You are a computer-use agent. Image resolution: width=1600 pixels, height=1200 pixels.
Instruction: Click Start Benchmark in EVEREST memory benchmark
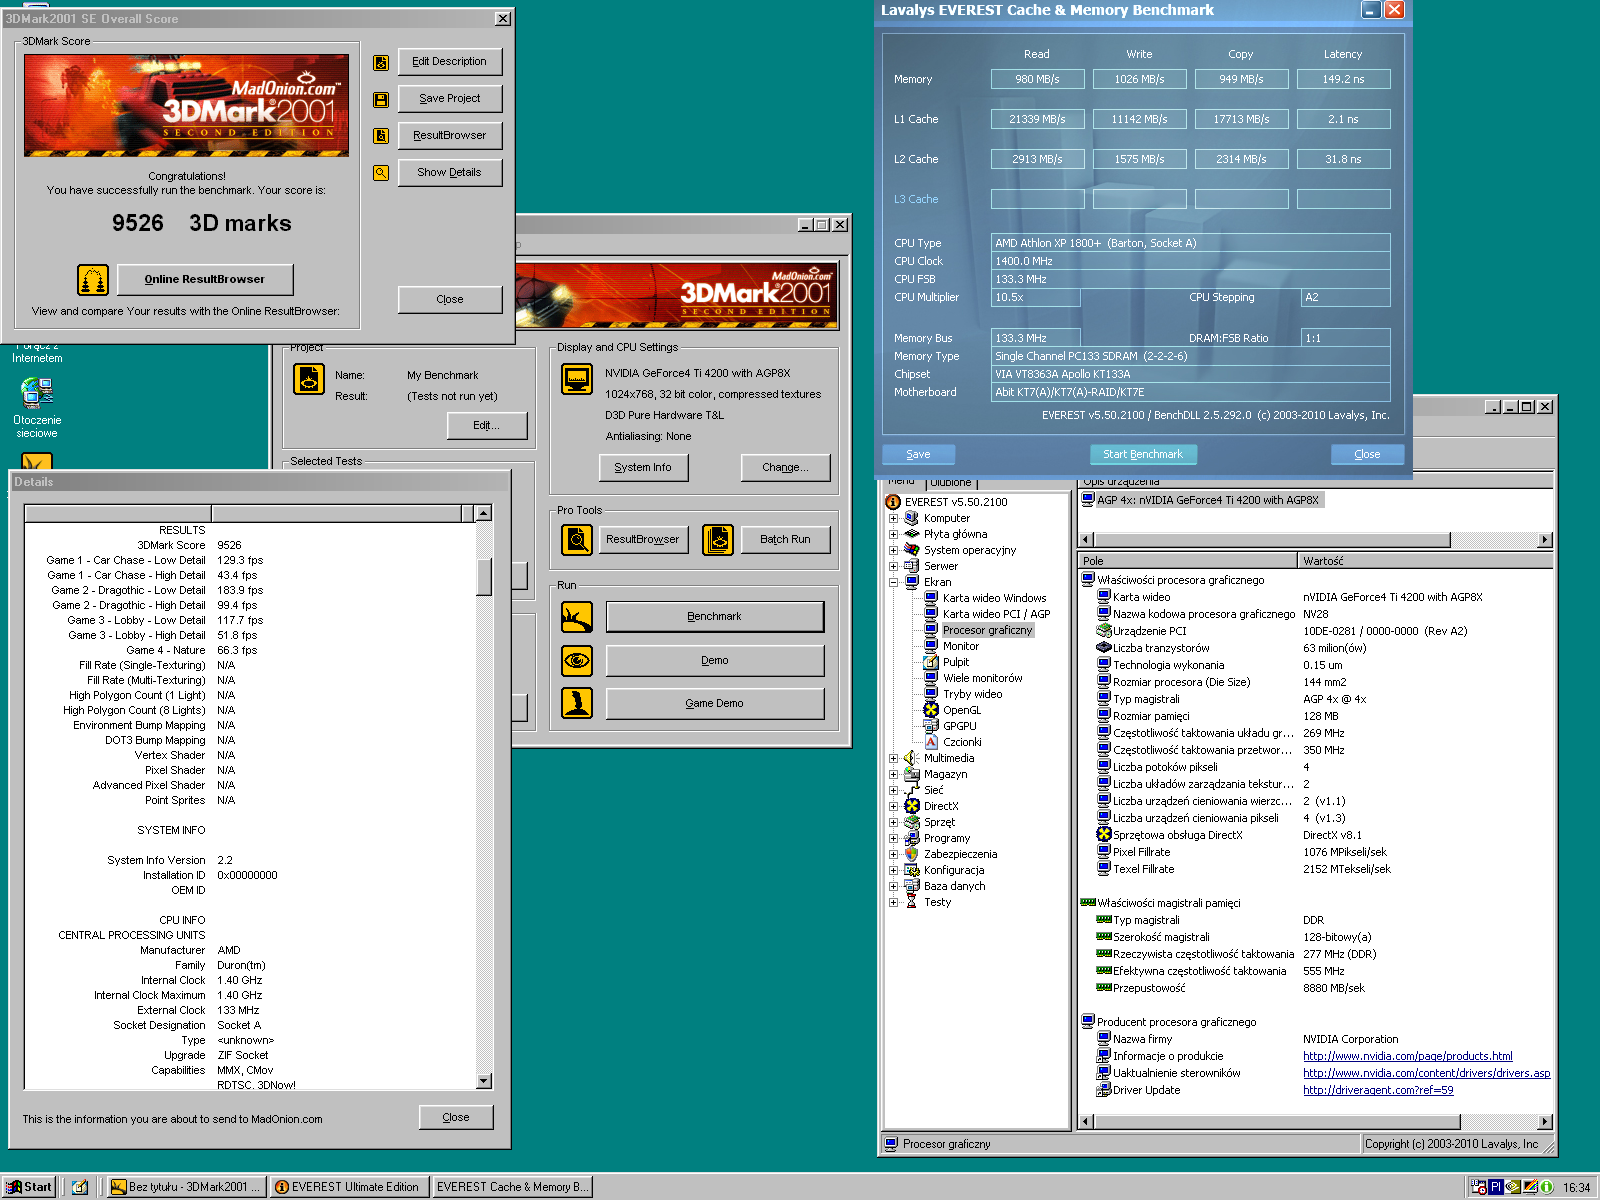tap(1143, 454)
